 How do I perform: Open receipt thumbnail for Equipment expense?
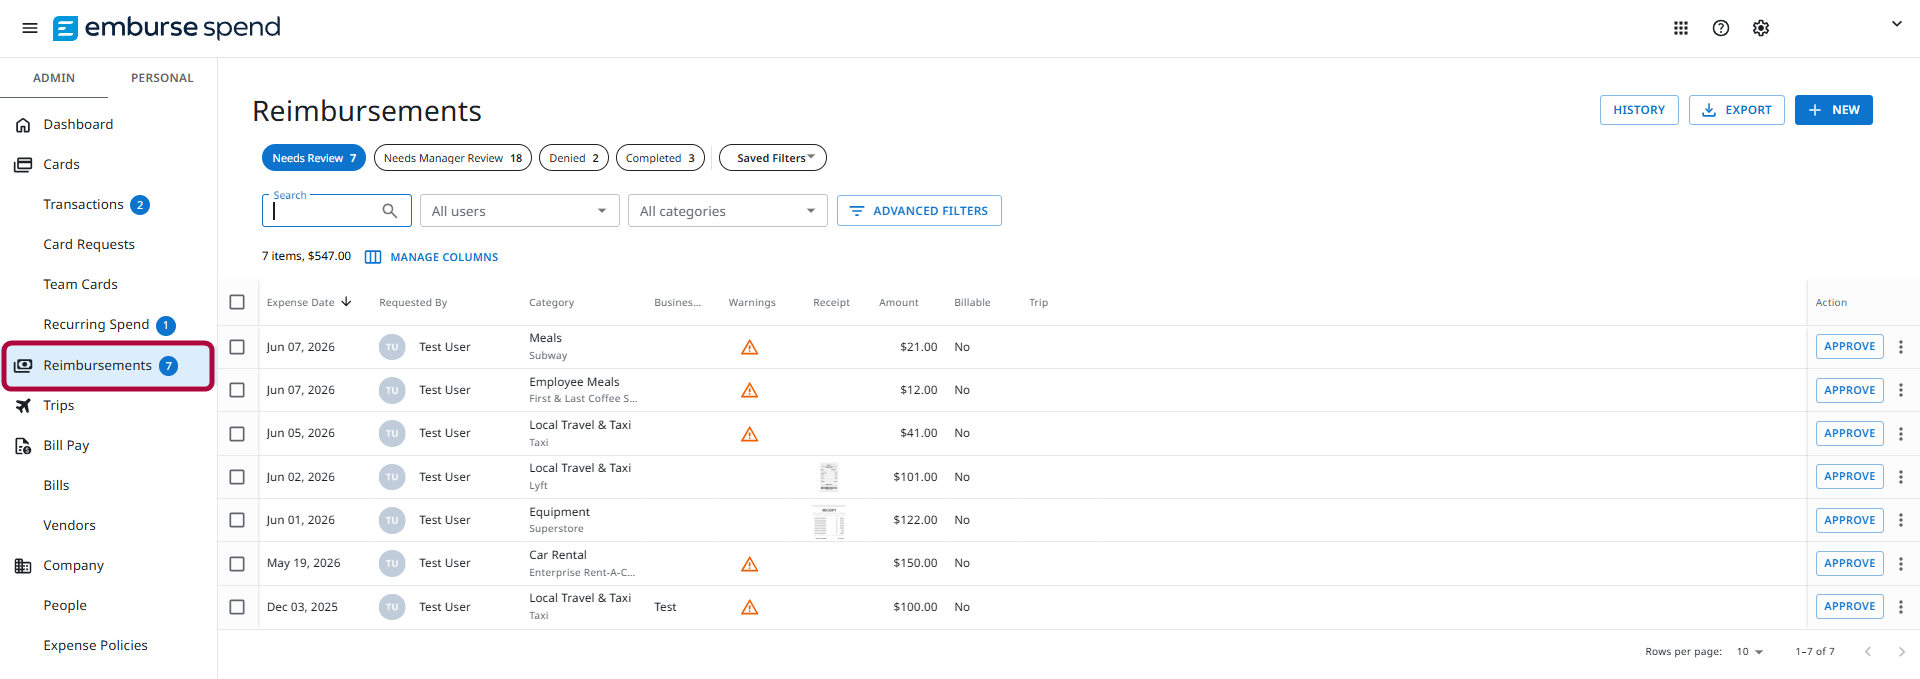829,521
